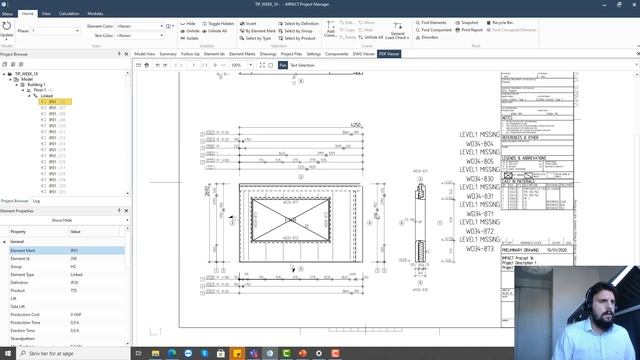The height and width of the screenshot is (360, 640).
Task: Choose Select by Type
Action: click(x=255, y=38)
